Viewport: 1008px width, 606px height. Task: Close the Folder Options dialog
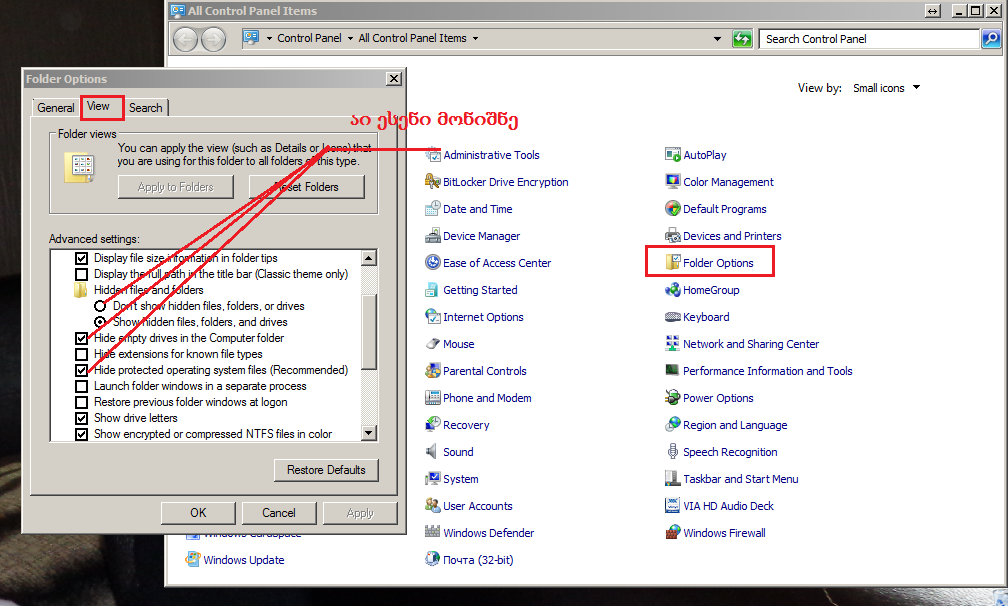(x=394, y=79)
